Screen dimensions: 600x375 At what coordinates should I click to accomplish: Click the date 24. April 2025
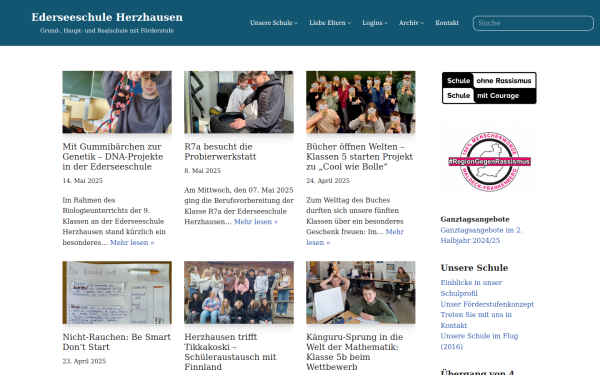coord(328,181)
